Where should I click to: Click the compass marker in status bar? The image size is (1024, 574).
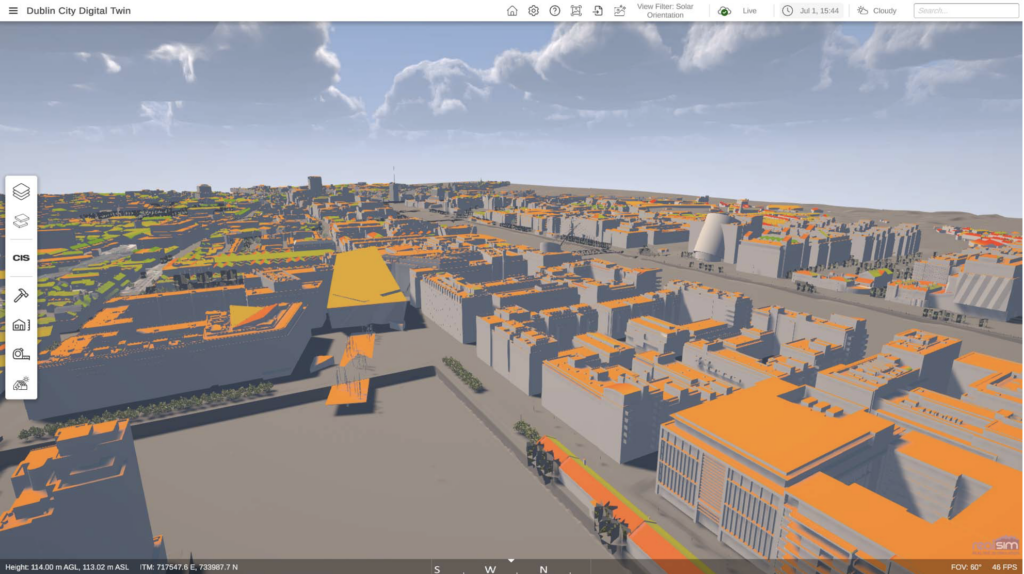[x=511, y=561]
